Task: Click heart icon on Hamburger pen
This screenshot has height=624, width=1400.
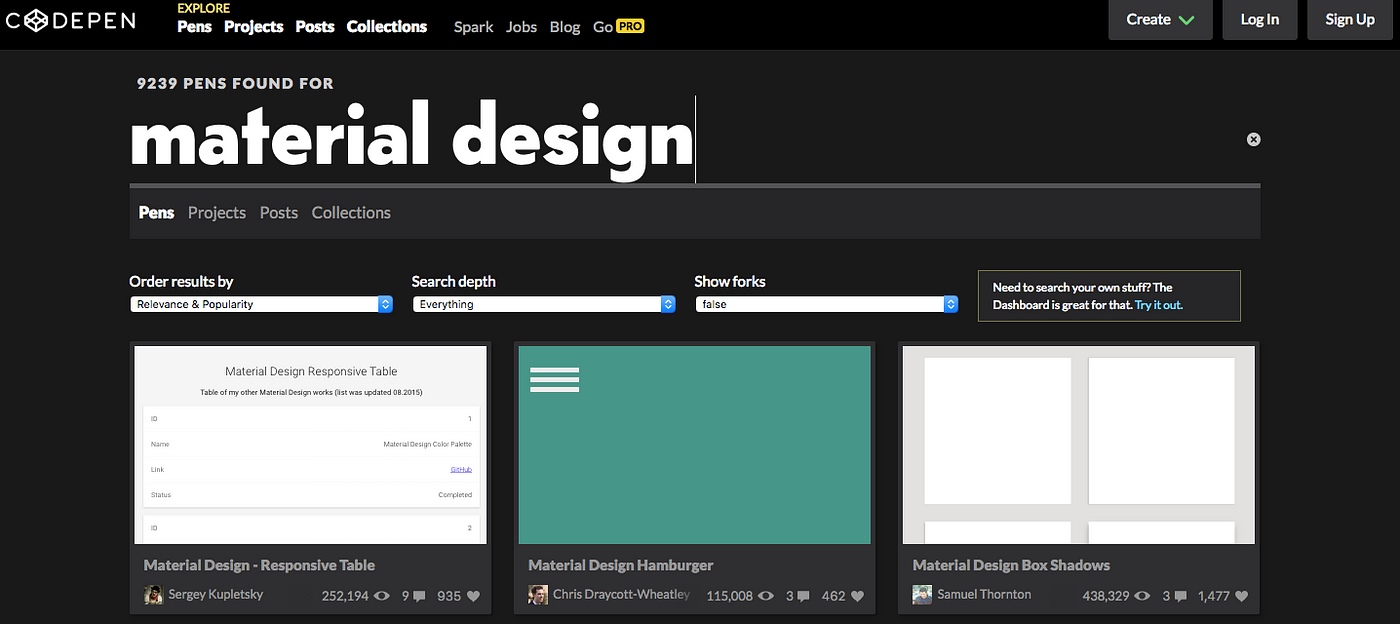Action: point(857,596)
